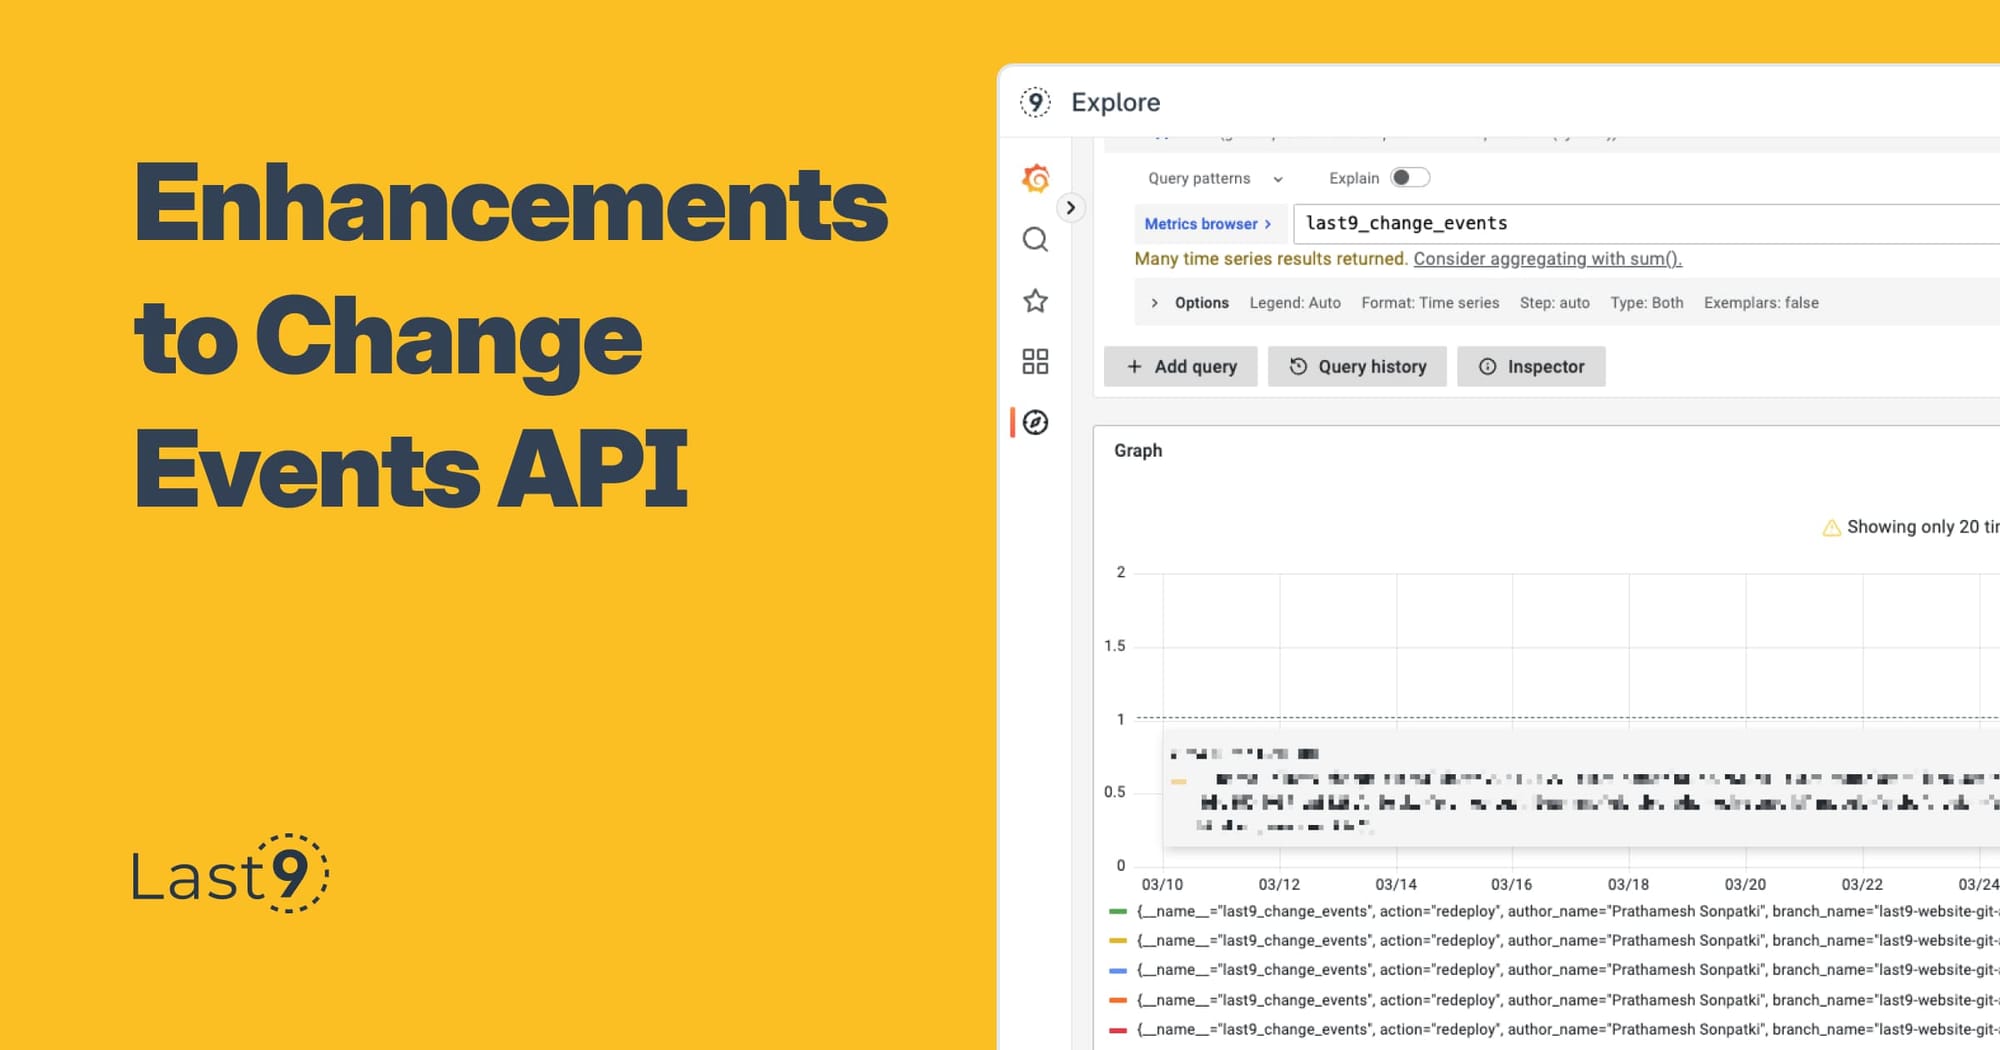Image resolution: width=2000 pixels, height=1050 pixels.
Task: Click the Add query button
Action: [1181, 367]
